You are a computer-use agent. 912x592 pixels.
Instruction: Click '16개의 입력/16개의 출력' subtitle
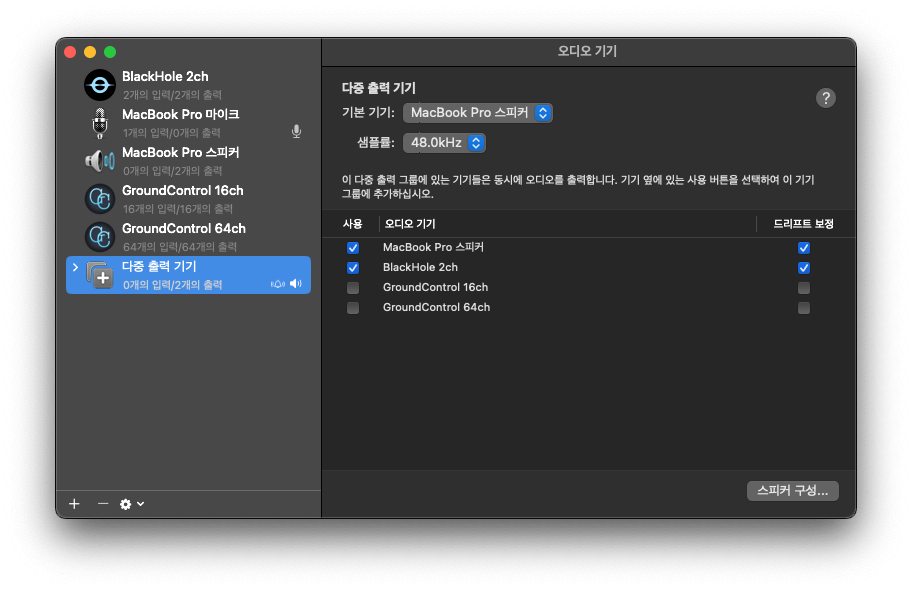[x=178, y=209]
